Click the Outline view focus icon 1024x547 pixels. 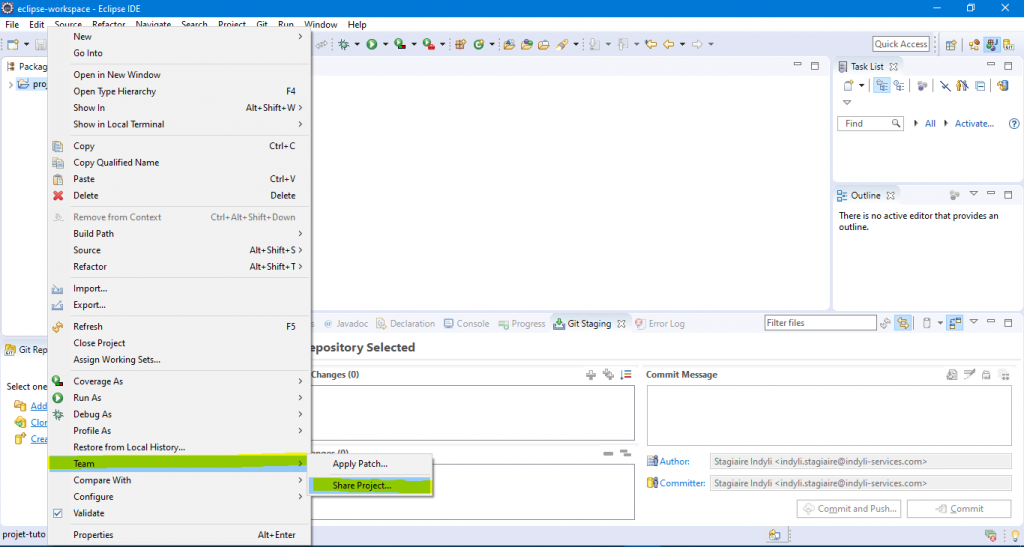[x=955, y=195]
